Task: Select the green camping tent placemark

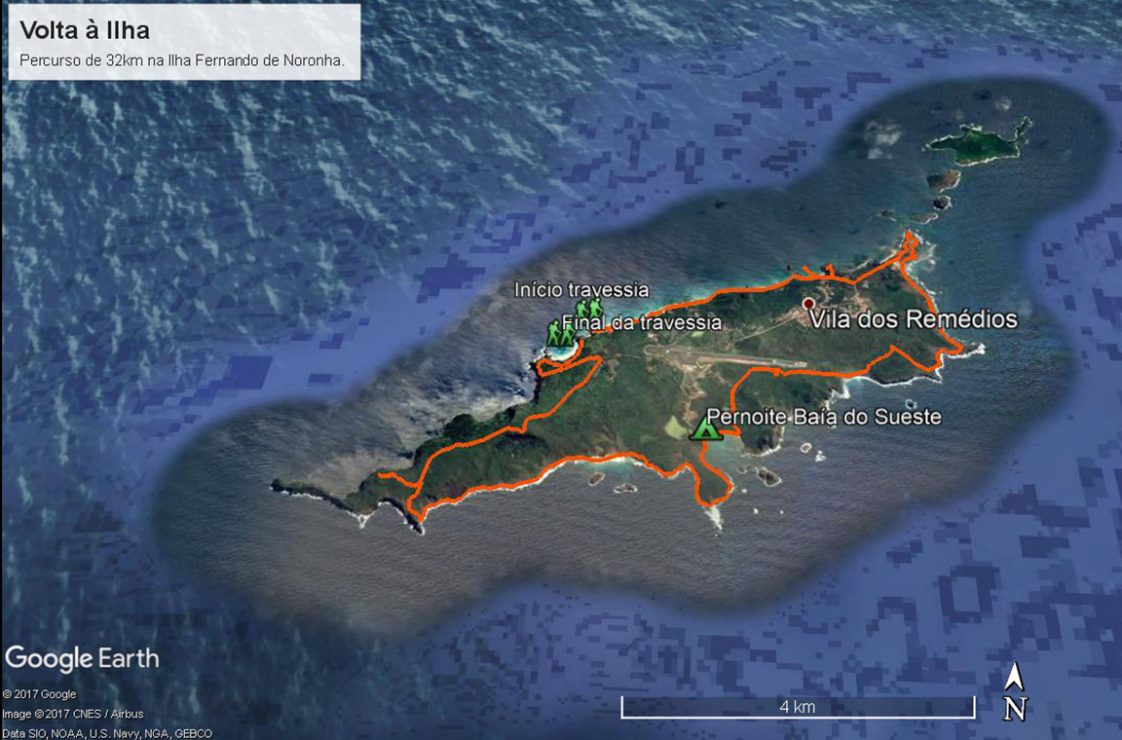Action: tap(705, 429)
